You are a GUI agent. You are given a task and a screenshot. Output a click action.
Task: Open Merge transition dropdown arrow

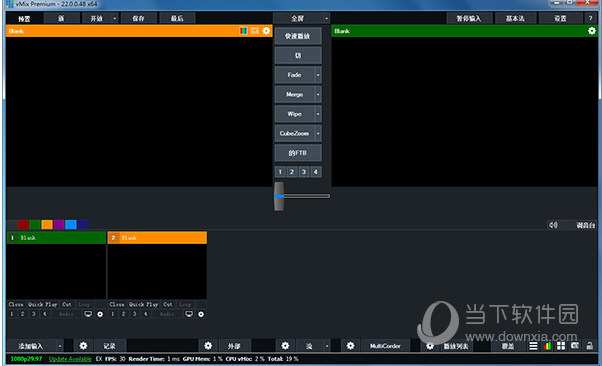pyautogui.click(x=318, y=94)
